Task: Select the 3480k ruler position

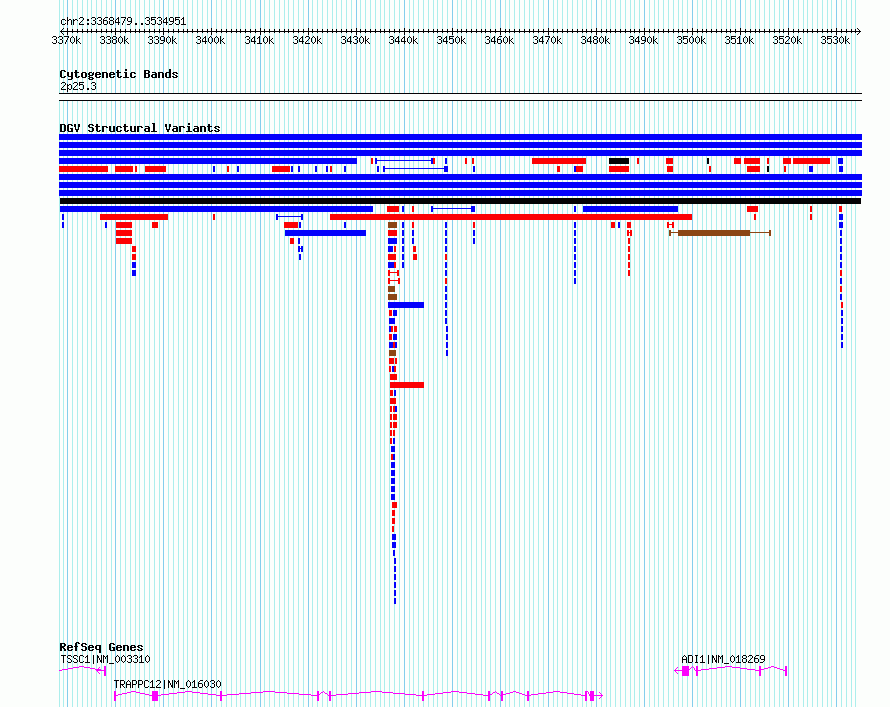Action: [x=595, y=40]
